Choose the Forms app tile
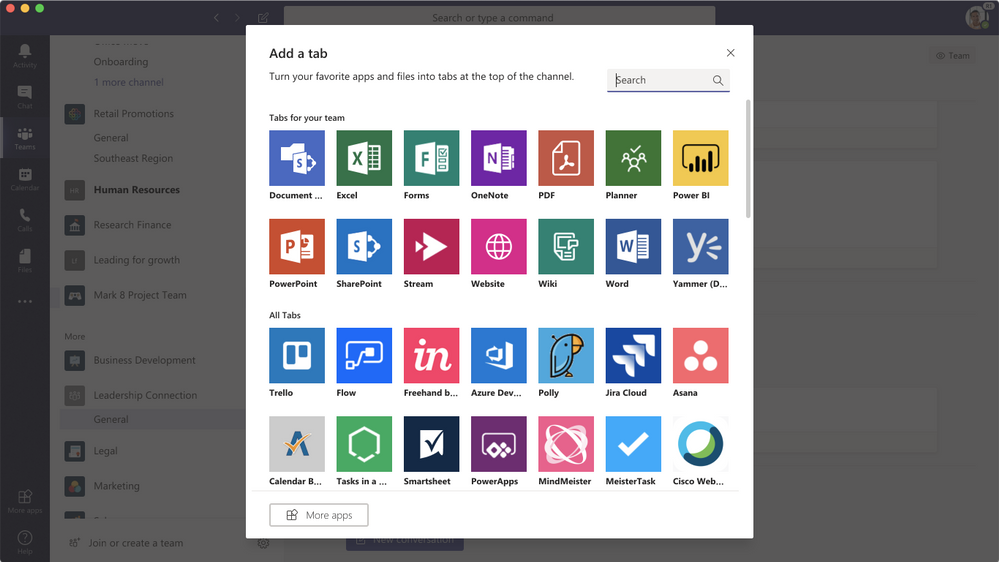The image size is (999, 562). pyautogui.click(x=431, y=158)
